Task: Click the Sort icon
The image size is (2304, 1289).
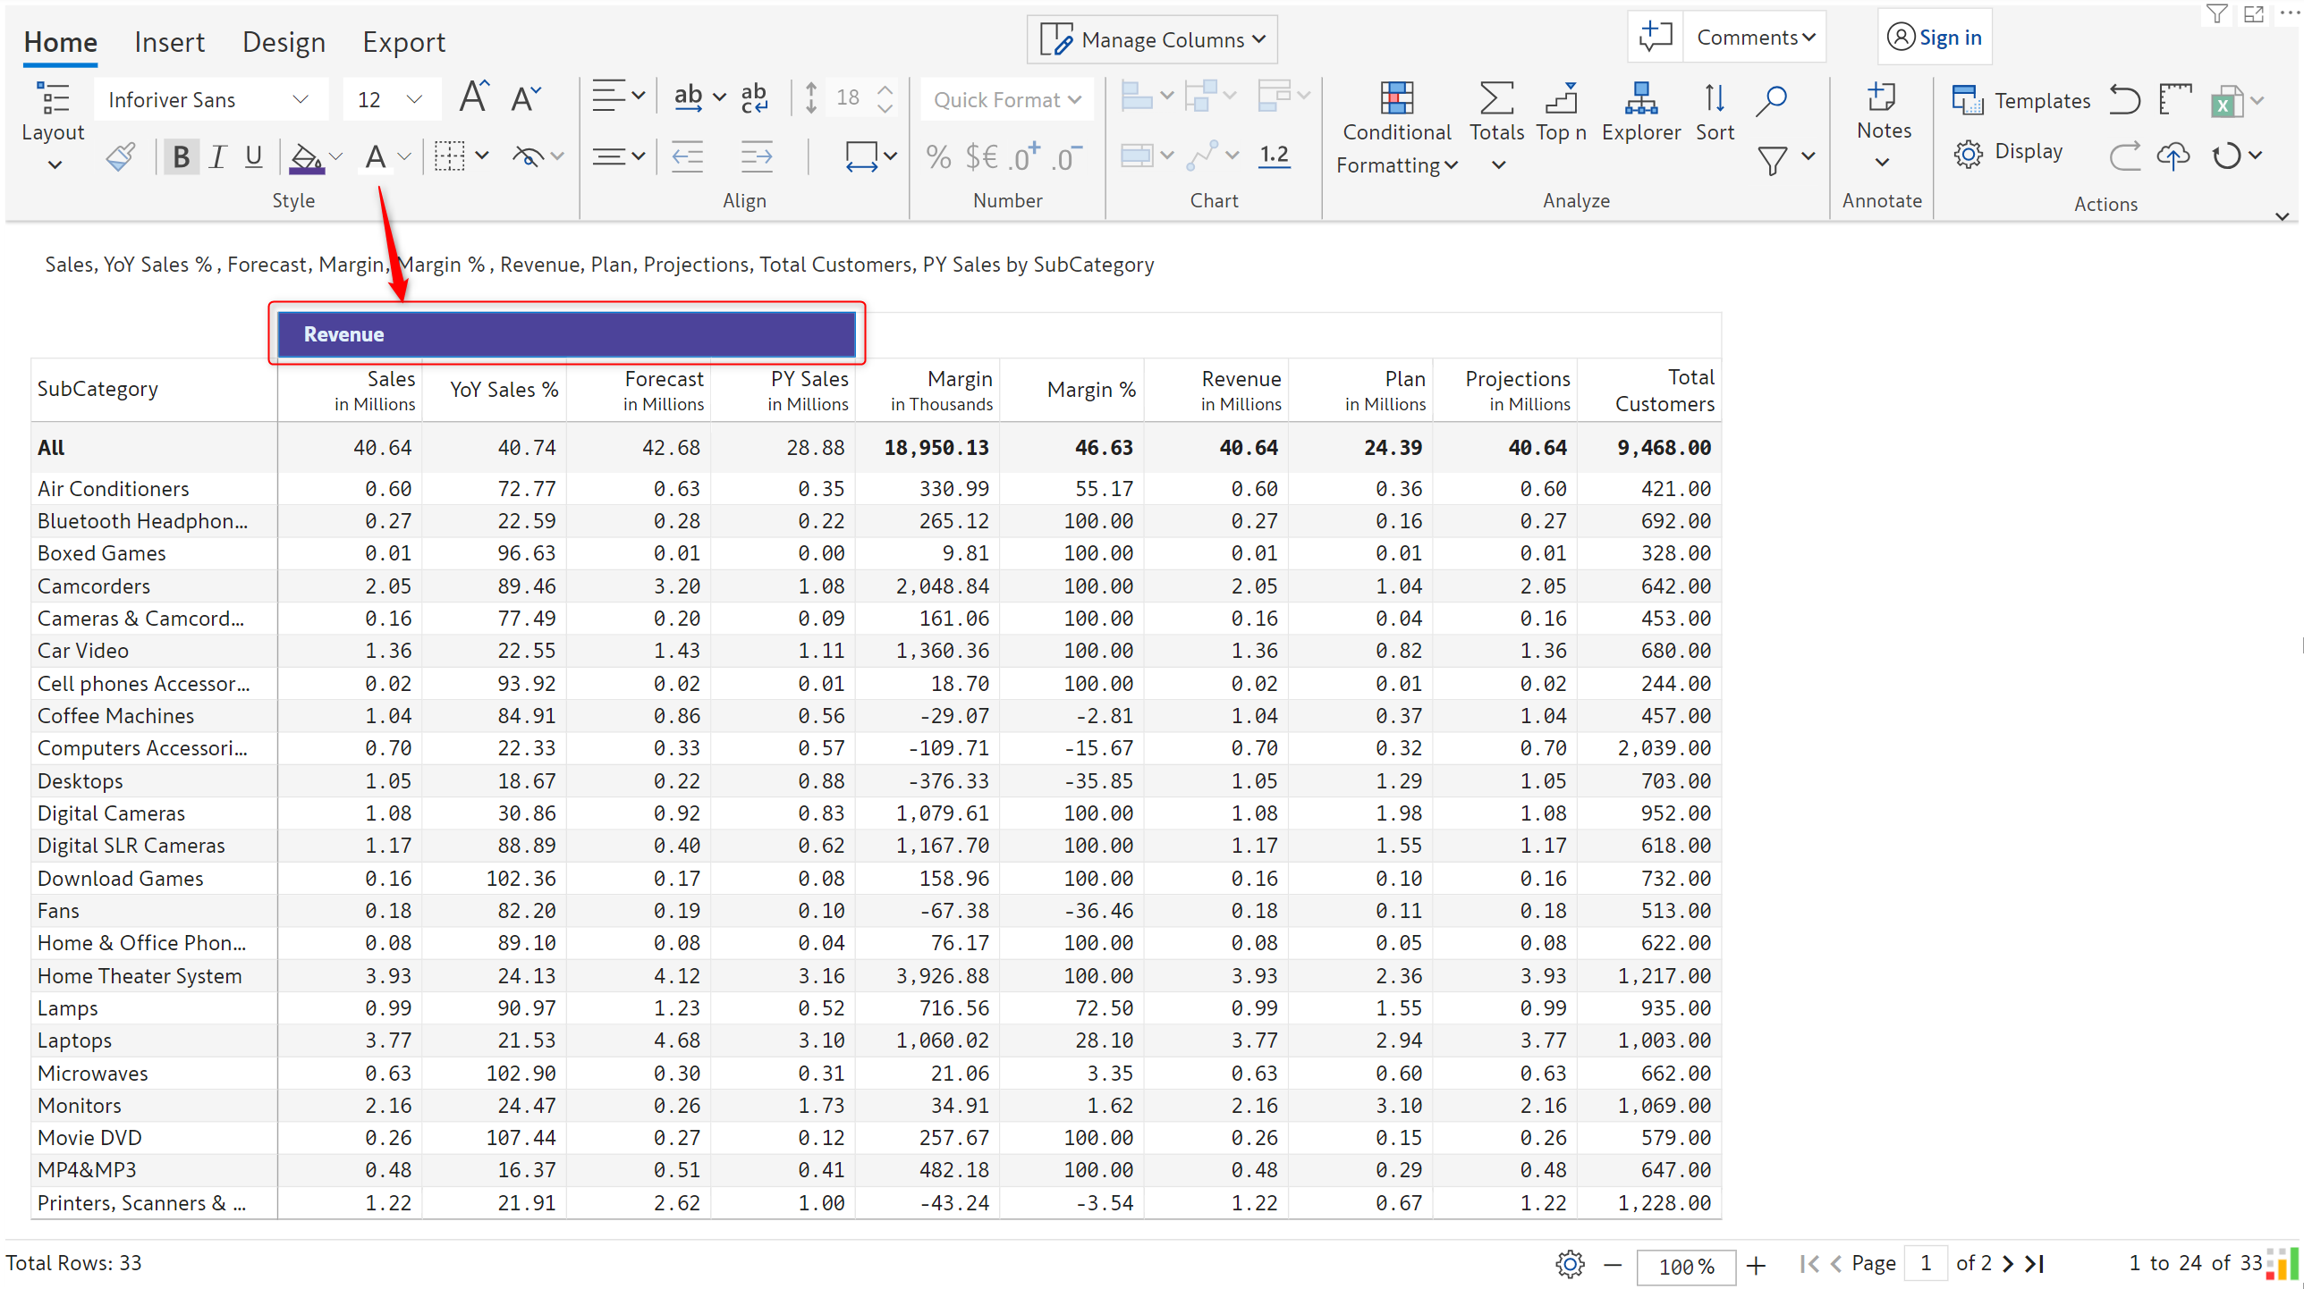Action: 1714,100
